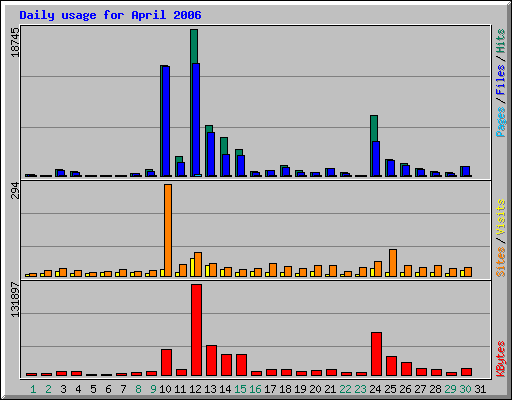
Task: Click the day 6 axis label
Action: click(x=108, y=389)
